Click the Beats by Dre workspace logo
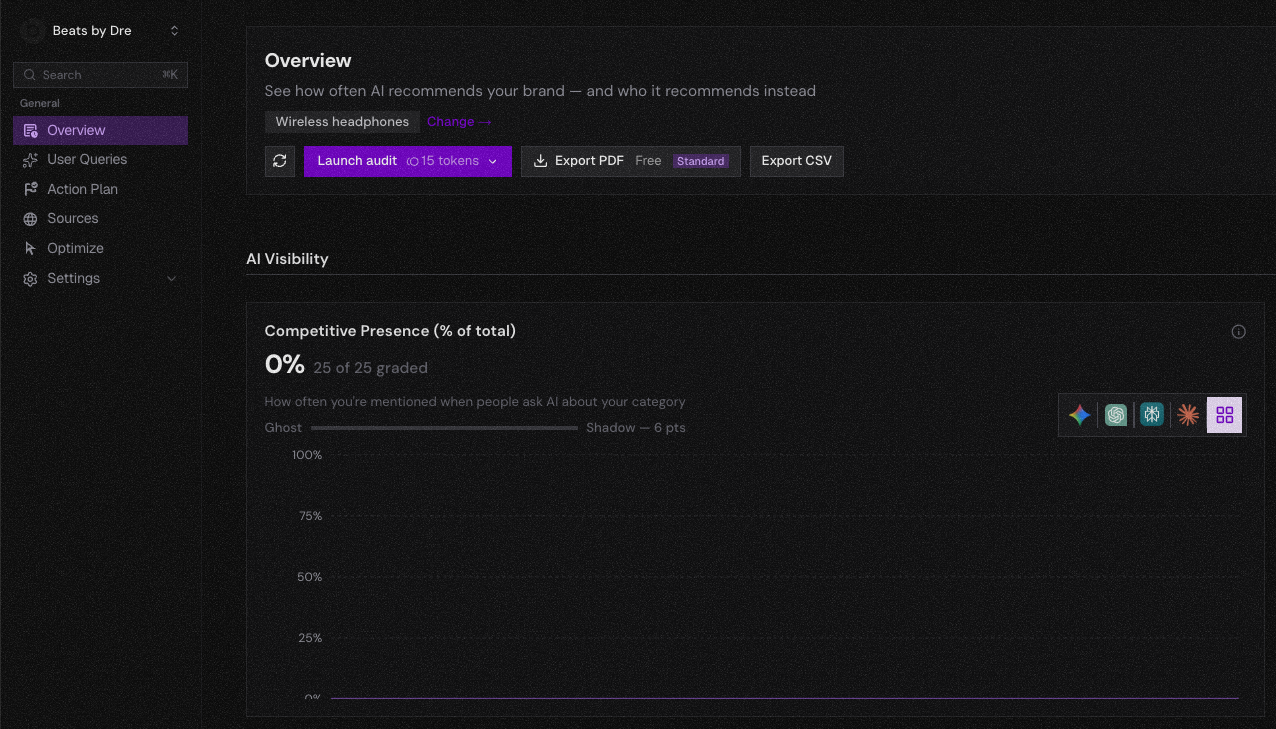The width and height of the screenshot is (1276, 729). click(32, 31)
